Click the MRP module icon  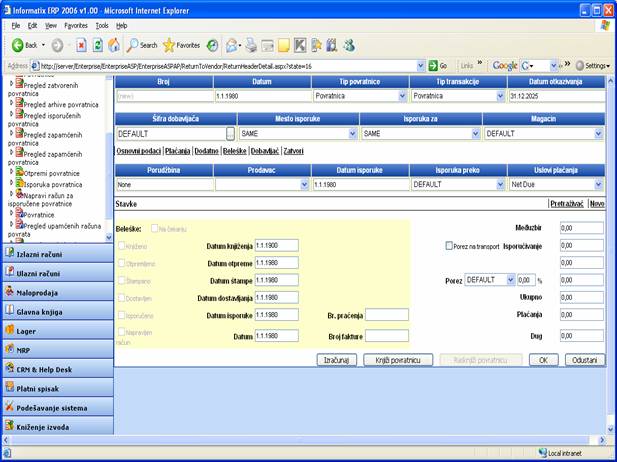coord(9,349)
